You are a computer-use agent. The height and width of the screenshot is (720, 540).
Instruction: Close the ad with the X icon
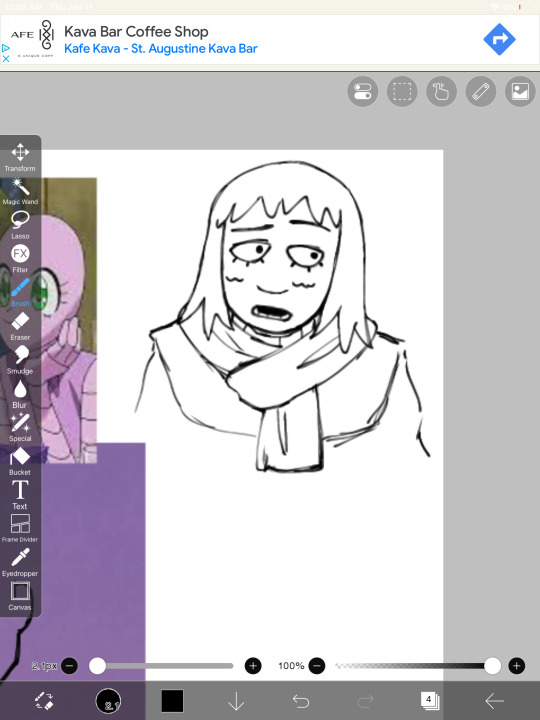pyautogui.click(x=6, y=59)
